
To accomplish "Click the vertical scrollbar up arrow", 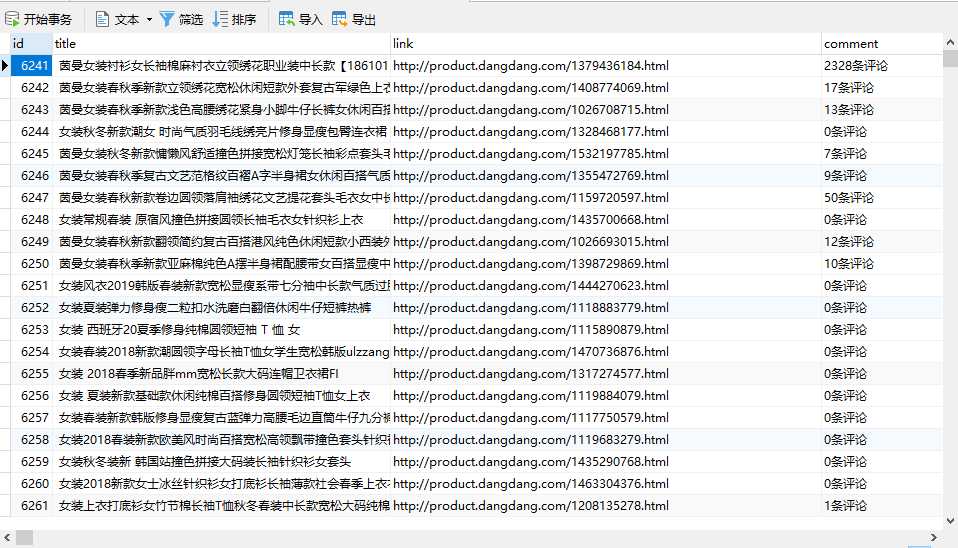I will tap(950, 42).
